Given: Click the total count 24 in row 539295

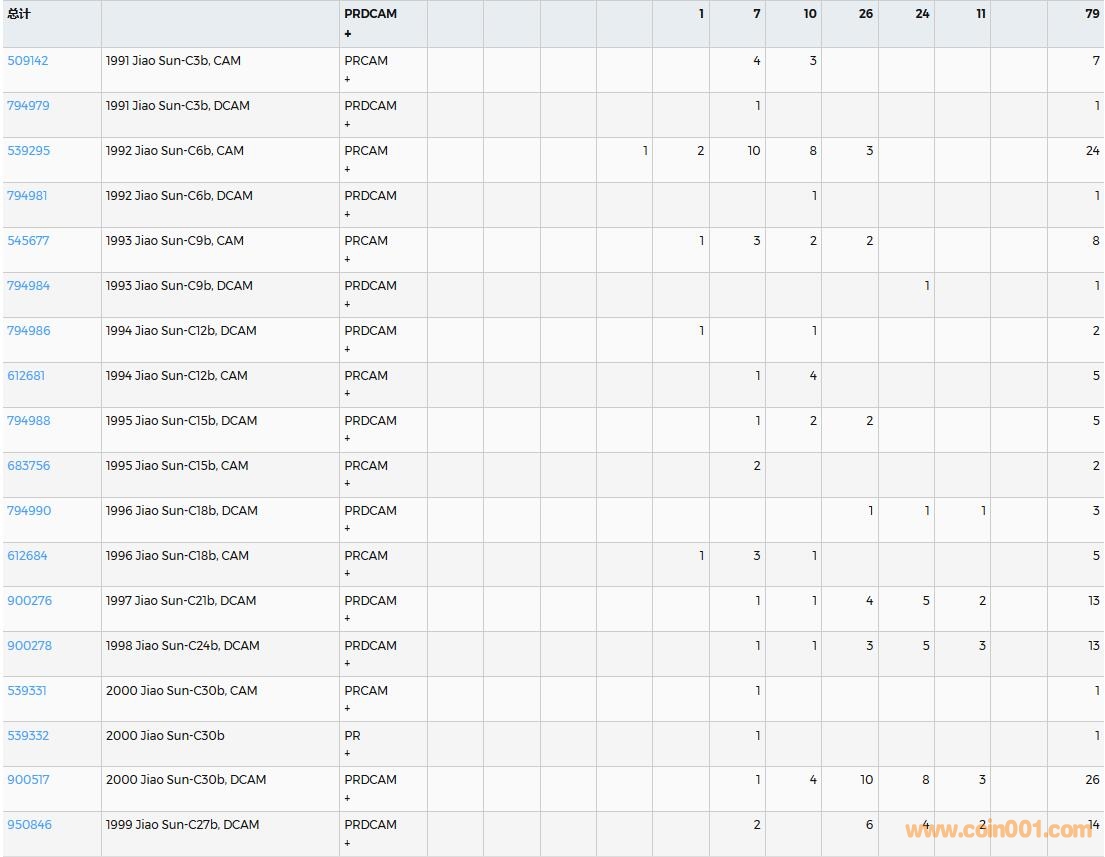Looking at the screenshot, I should click(x=1092, y=151).
